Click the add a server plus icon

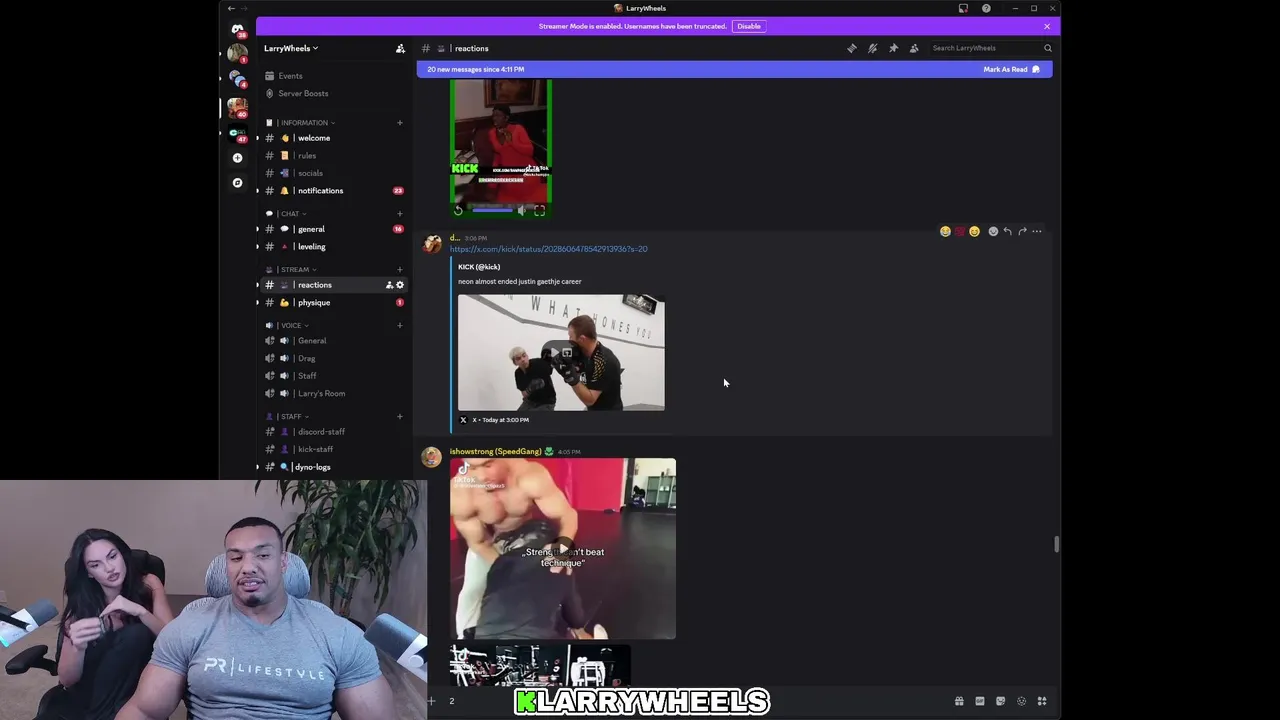pos(237,158)
